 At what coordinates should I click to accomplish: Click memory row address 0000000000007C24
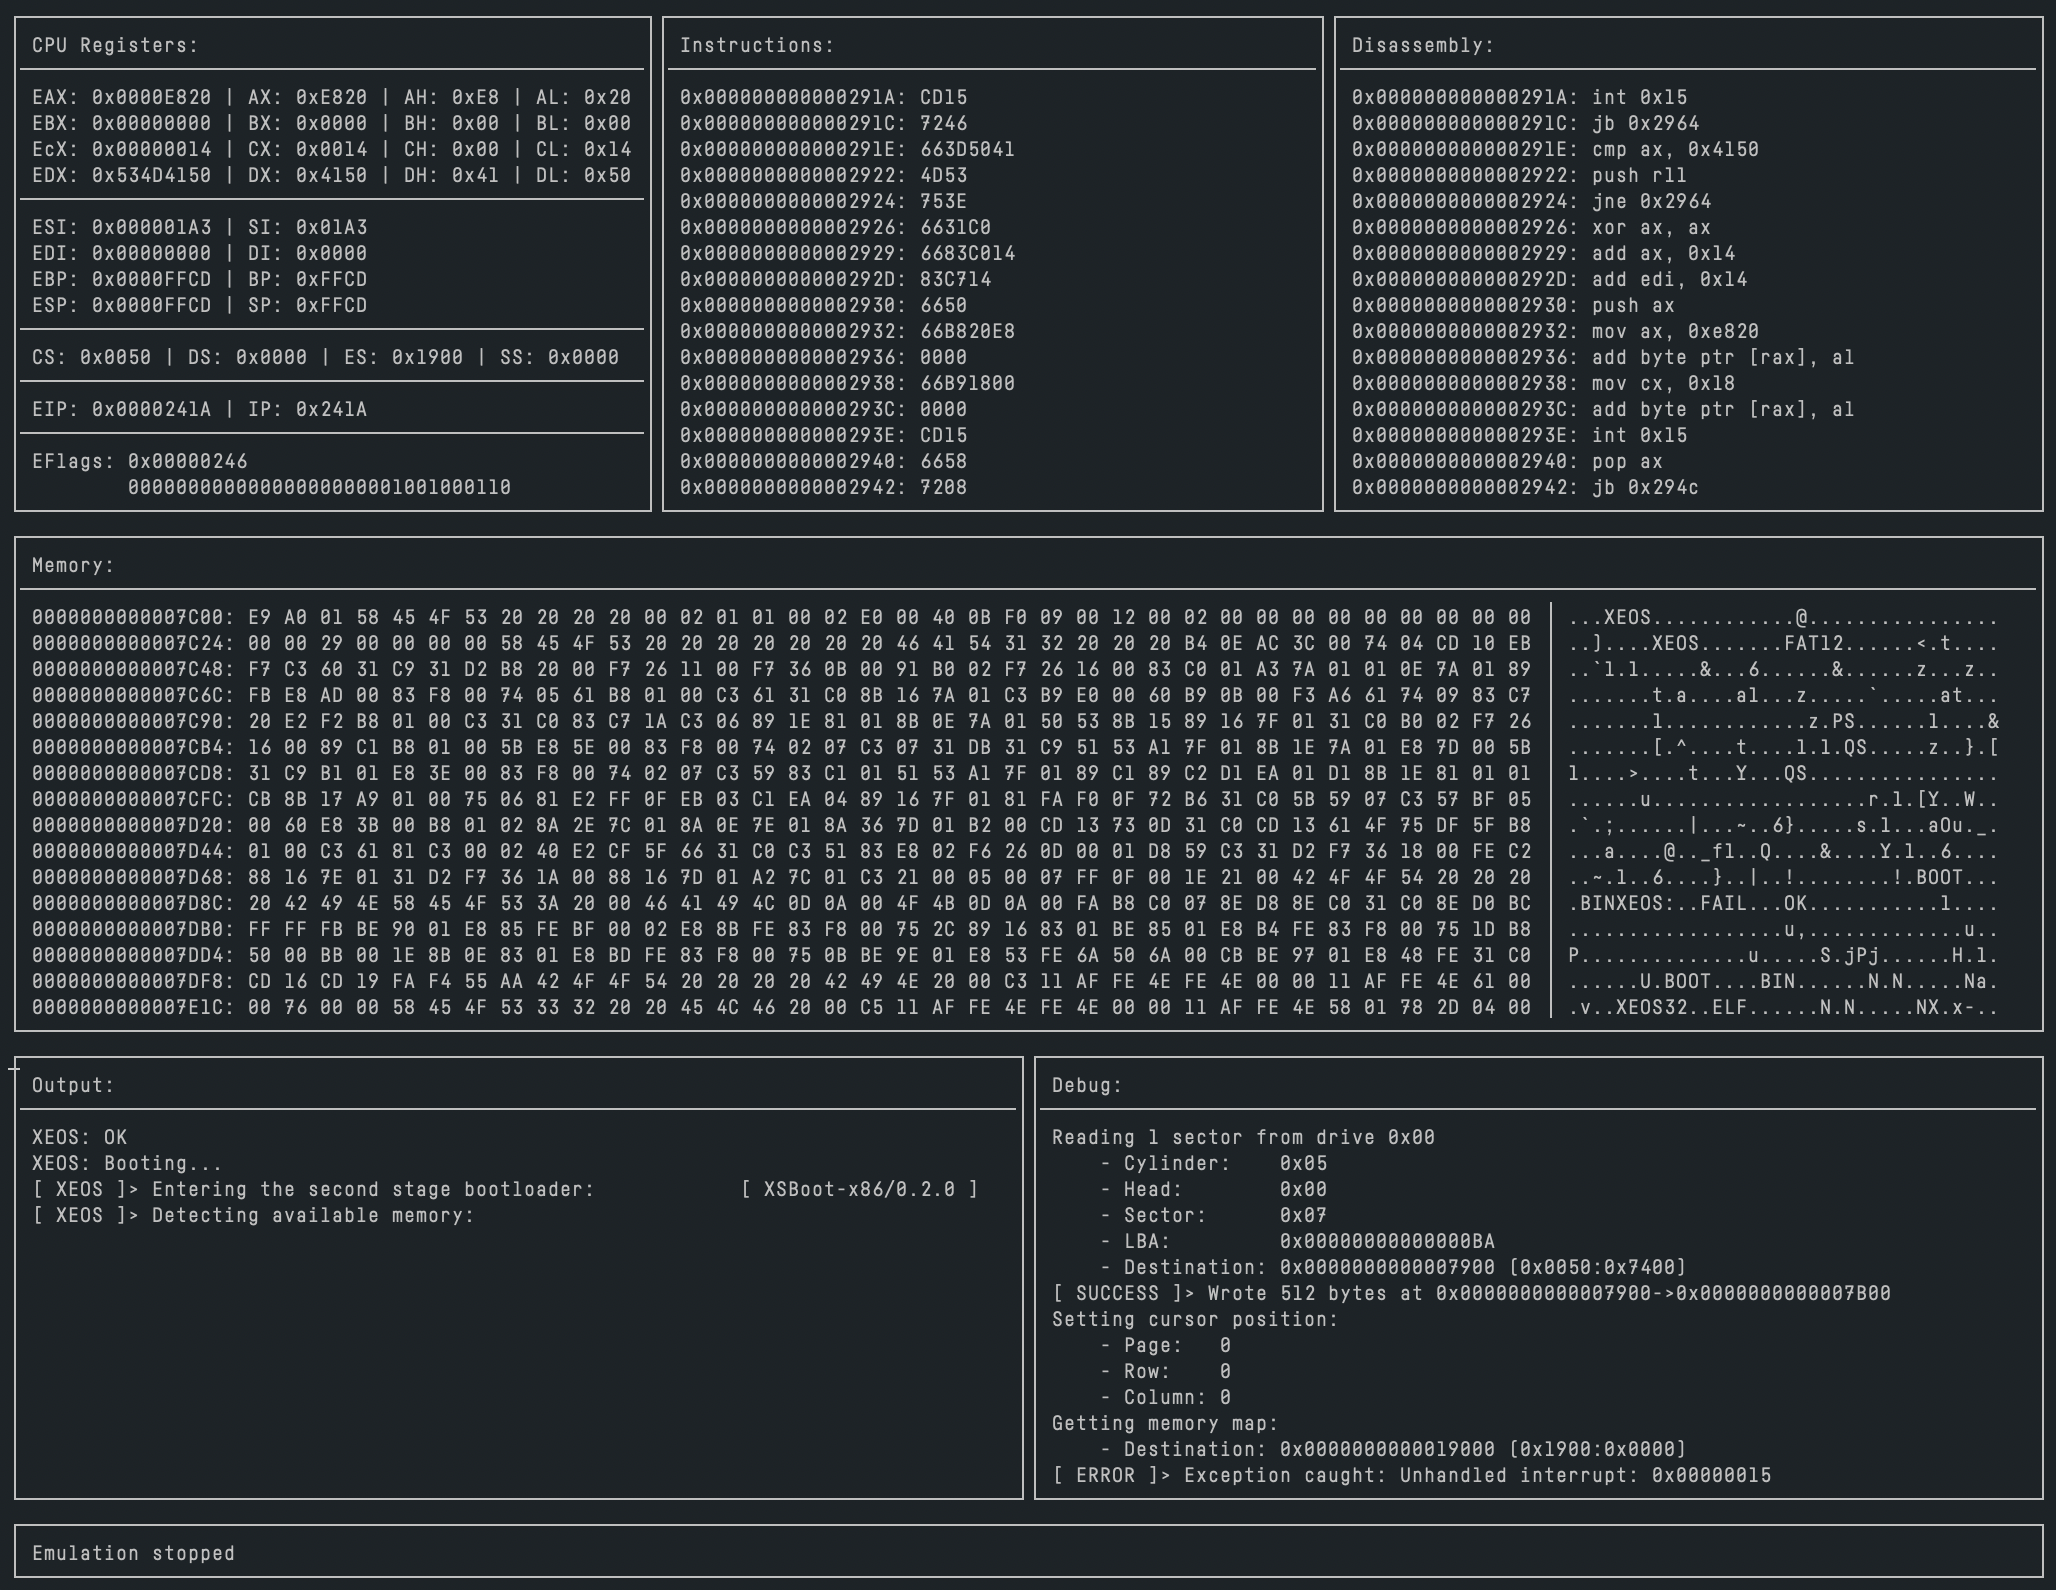[134, 644]
